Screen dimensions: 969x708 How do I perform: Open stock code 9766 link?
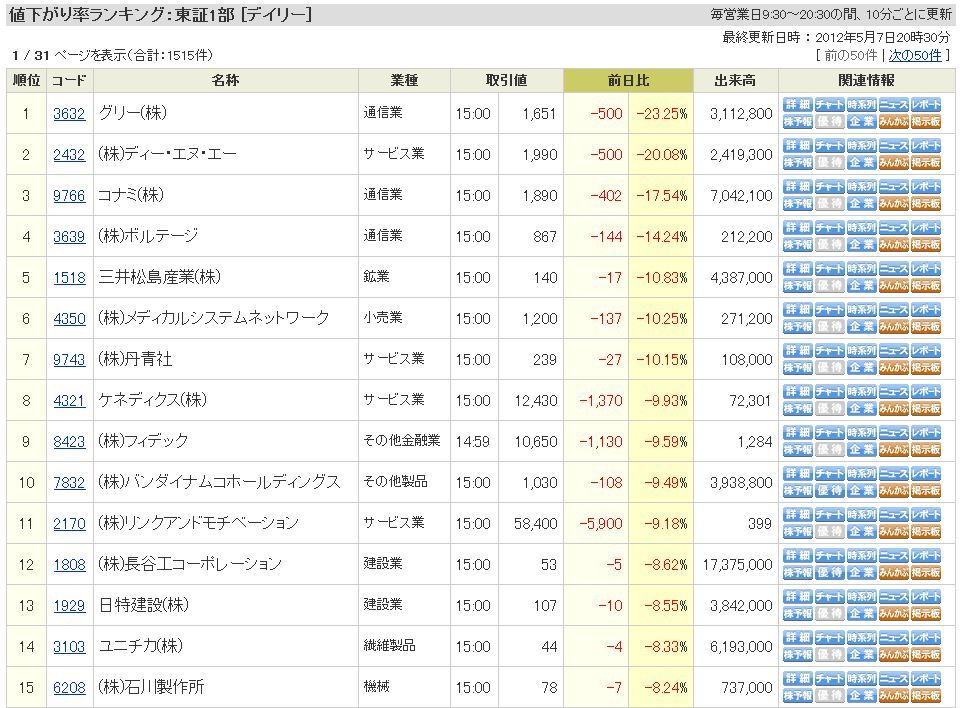pyautogui.click(x=69, y=195)
